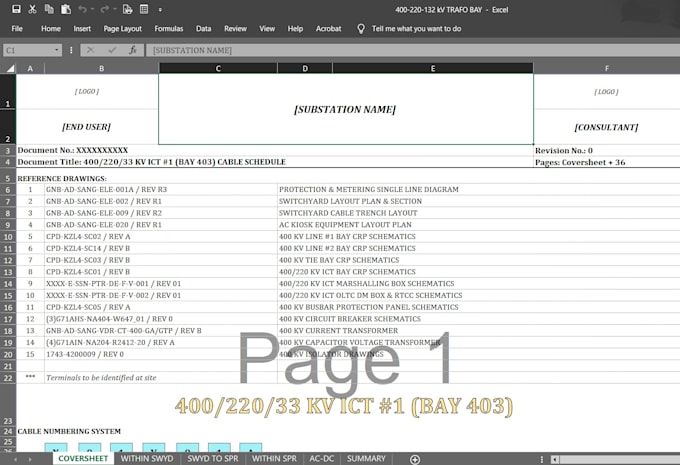Click the [CONSULTANT] cell
This screenshot has width=680, height=465.
point(607,127)
